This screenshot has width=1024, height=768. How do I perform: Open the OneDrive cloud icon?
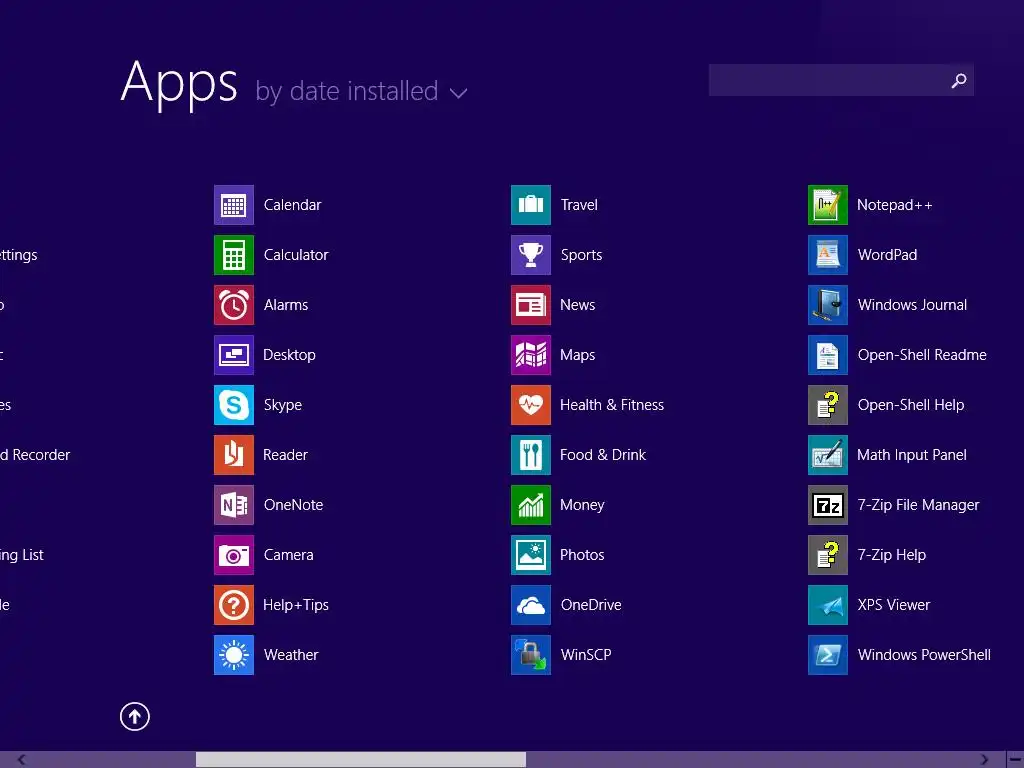(531, 605)
